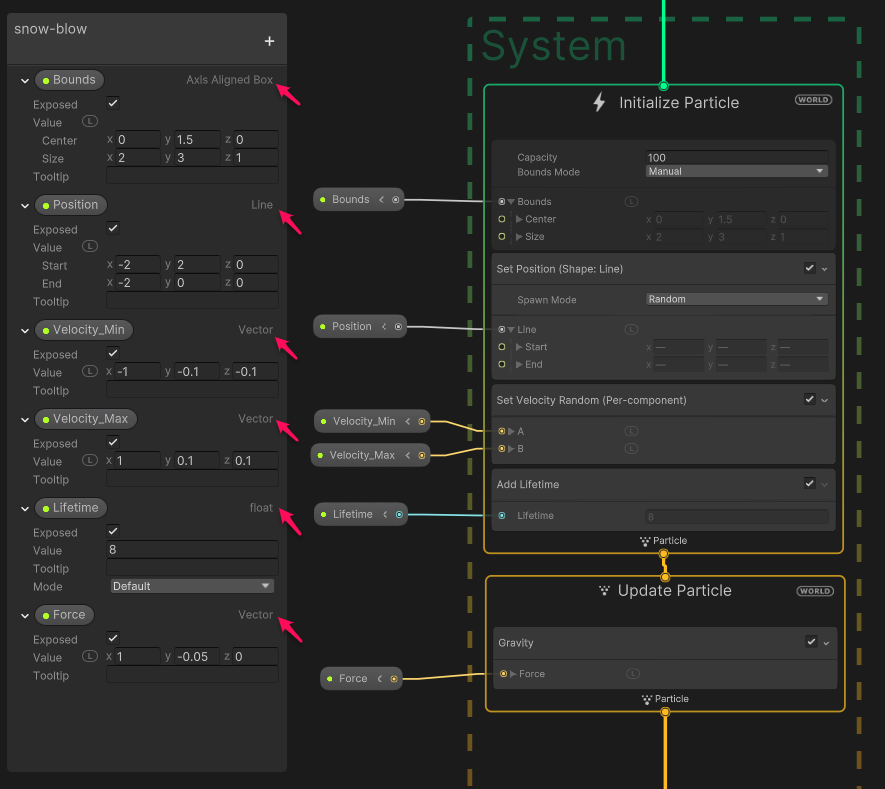
Task: Disable the Gravity block checkbox
Action: coord(809,642)
